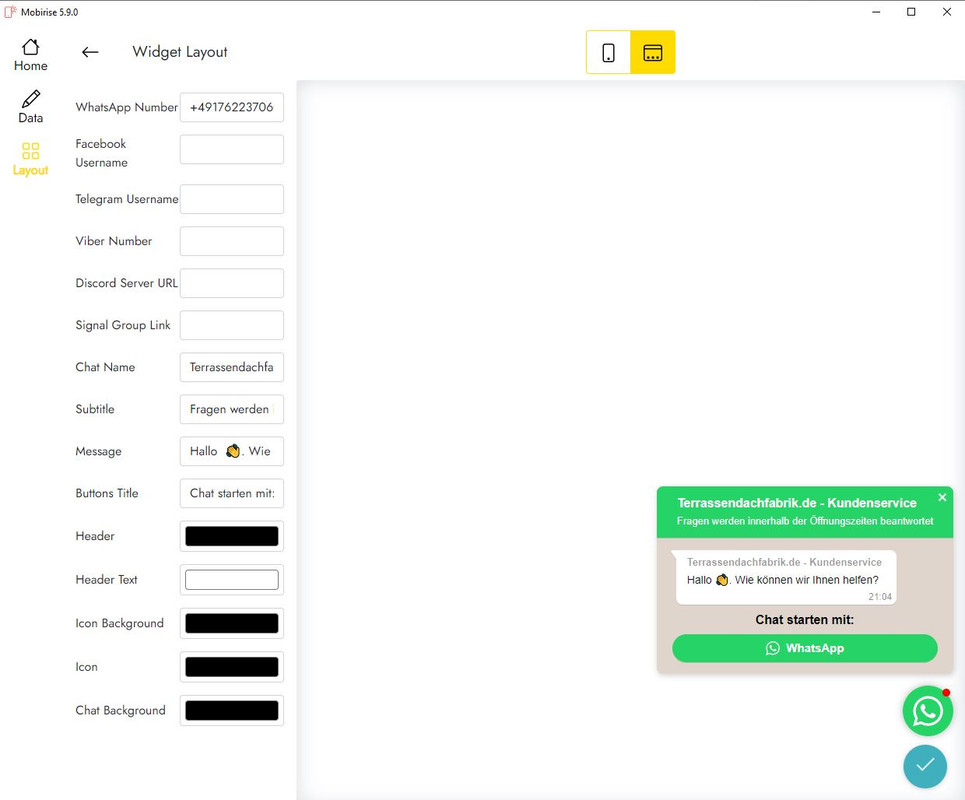Click the Message input field
Image resolution: width=965 pixels, height=800 pixels.
[231, 451]
